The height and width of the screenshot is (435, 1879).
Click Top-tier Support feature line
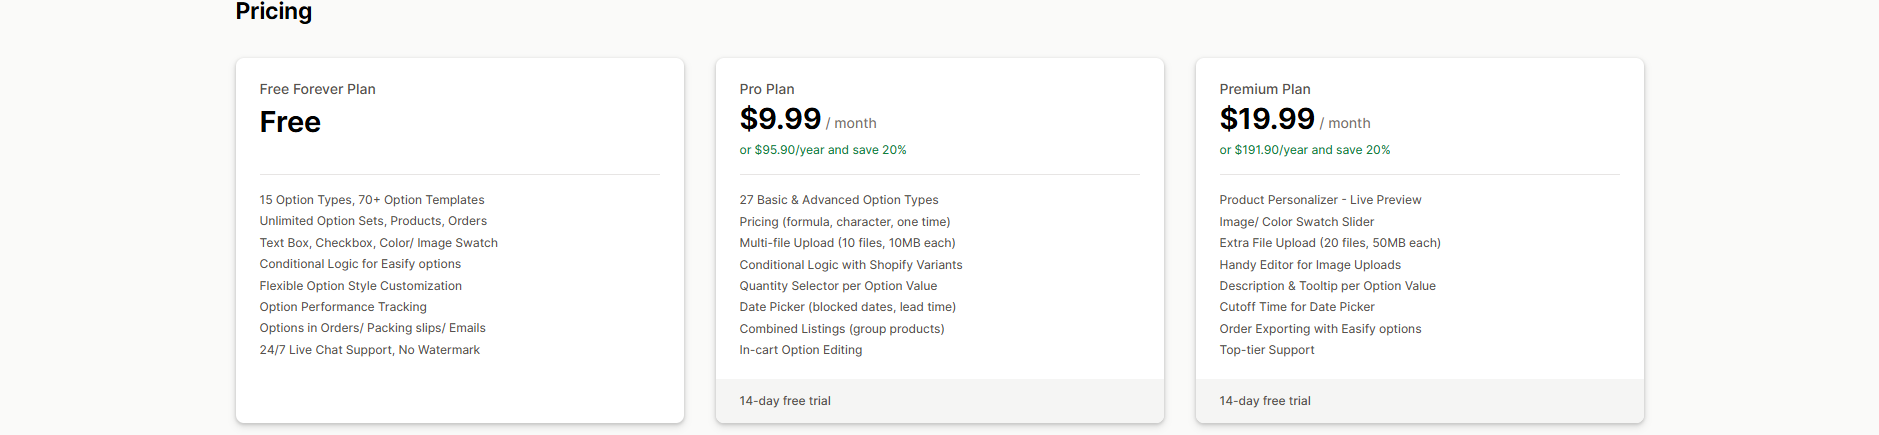(x=1266, y=350)
